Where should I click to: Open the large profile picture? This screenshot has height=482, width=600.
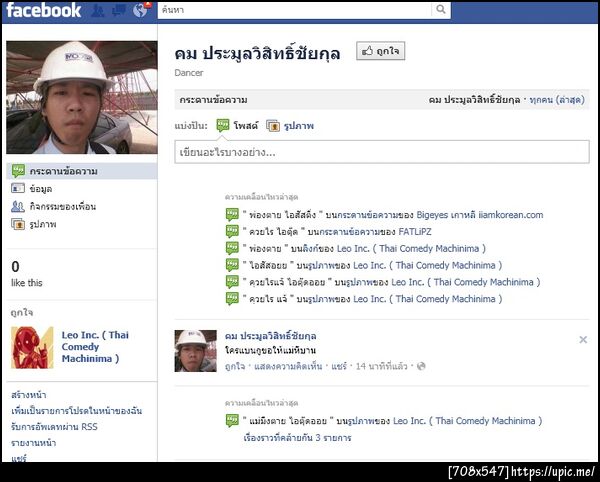point(82,97)
